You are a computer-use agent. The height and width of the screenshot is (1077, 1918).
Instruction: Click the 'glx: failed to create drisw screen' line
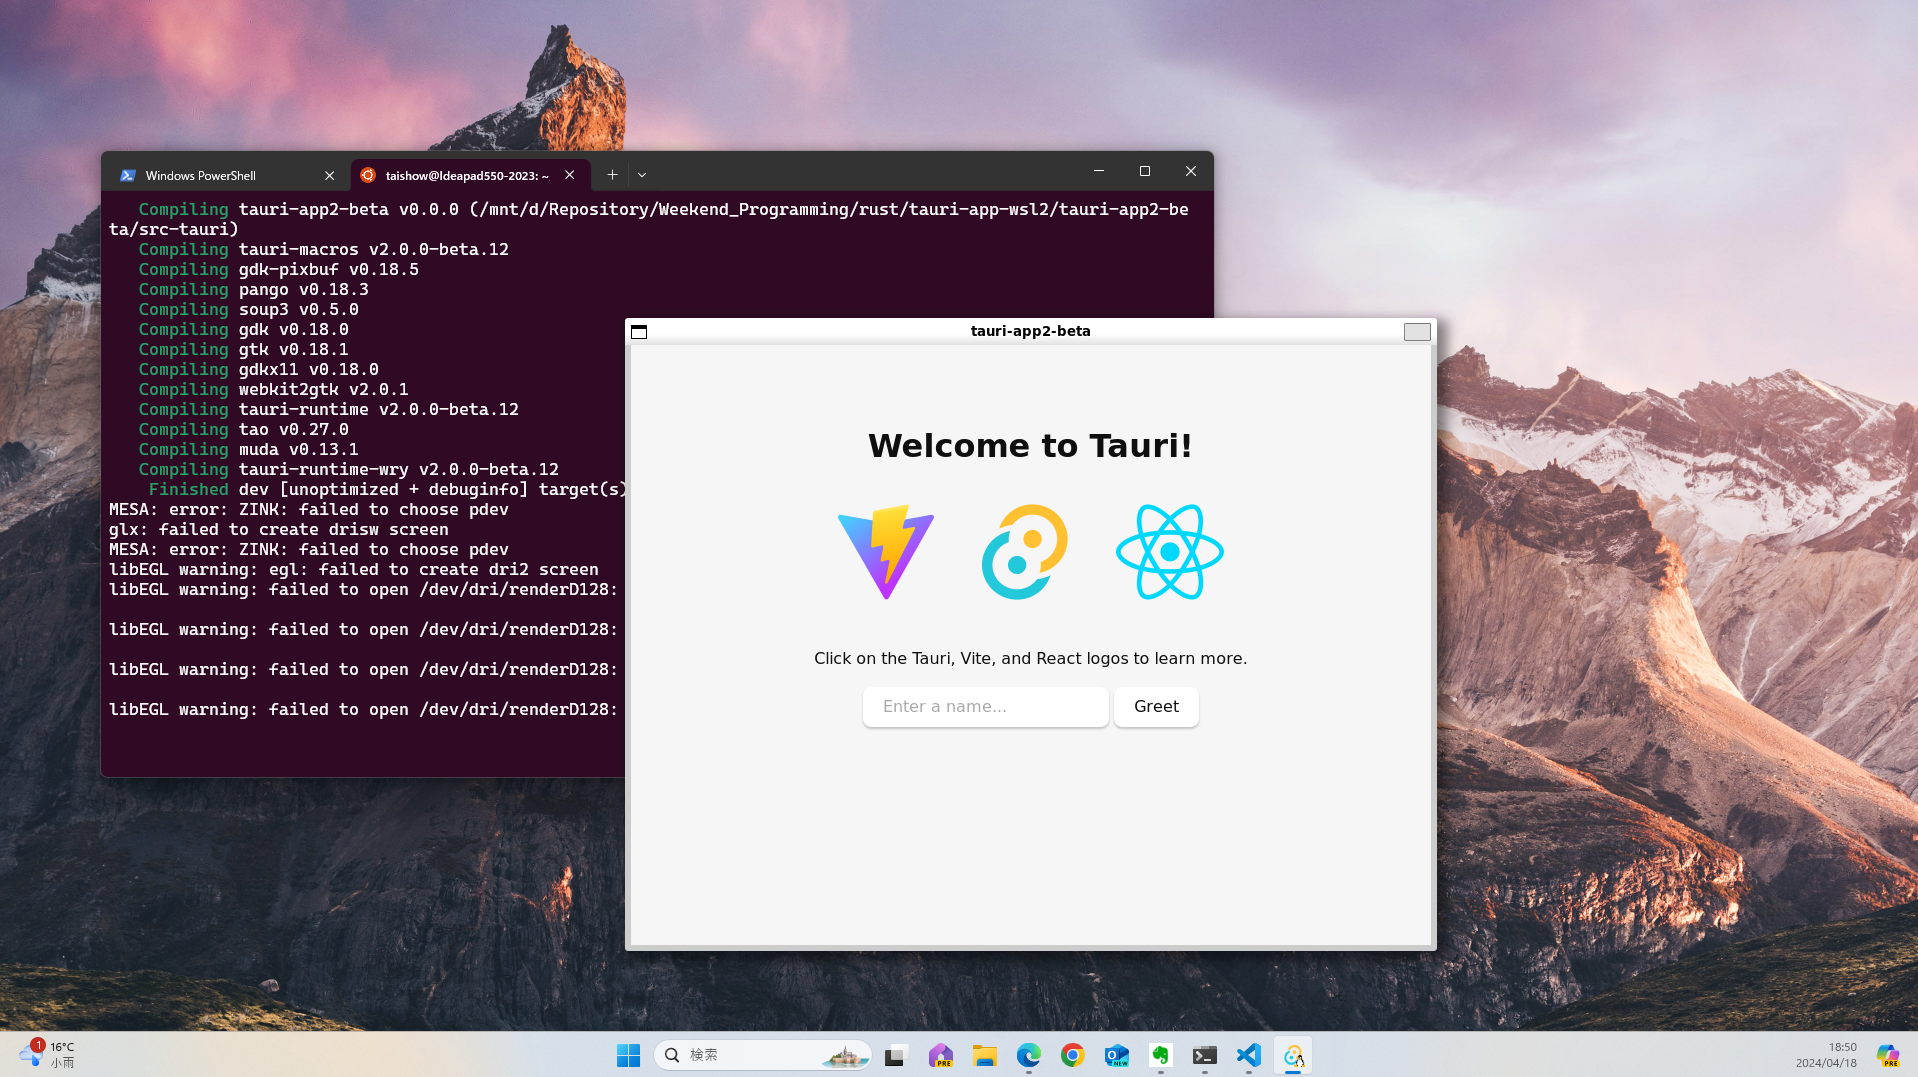pos(279,529)
